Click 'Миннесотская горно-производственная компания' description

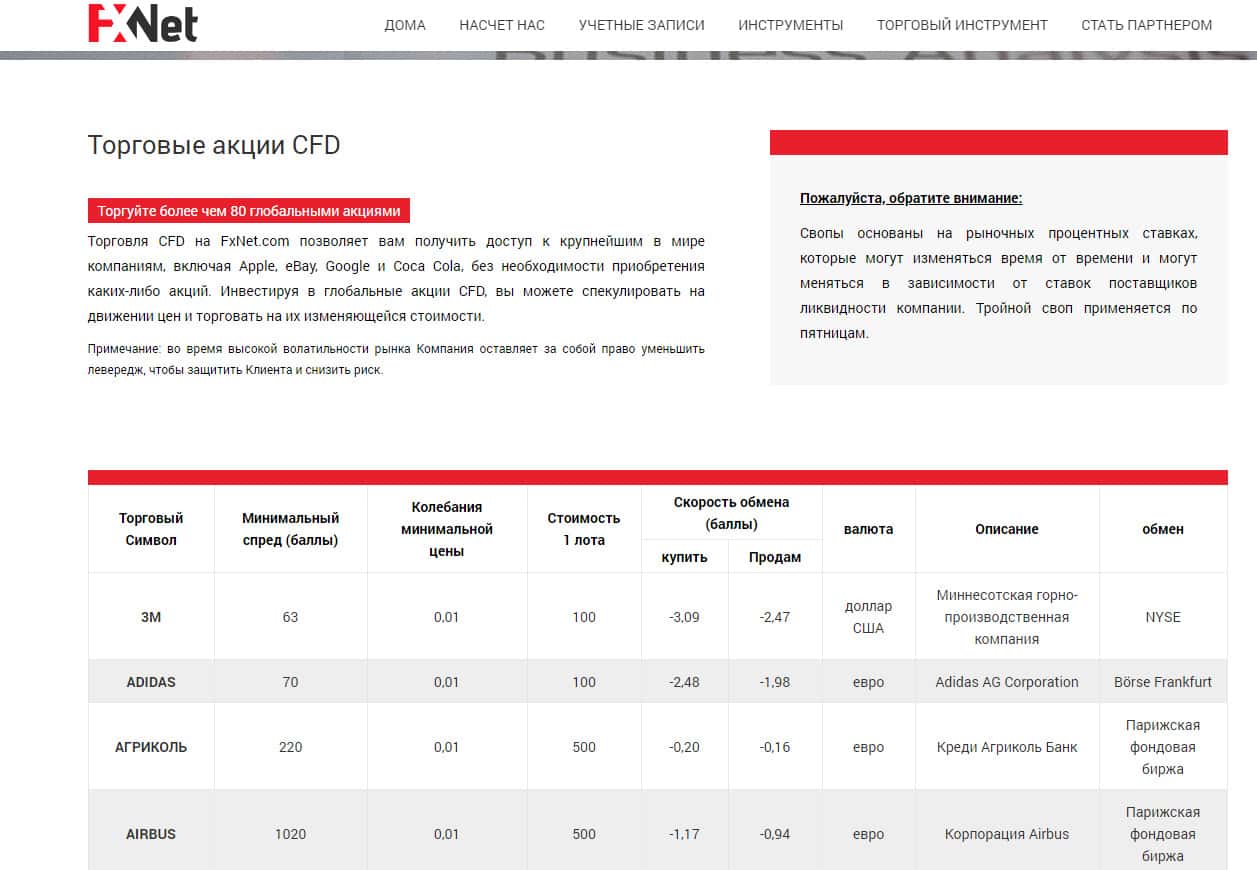[x=1007, y=617]
